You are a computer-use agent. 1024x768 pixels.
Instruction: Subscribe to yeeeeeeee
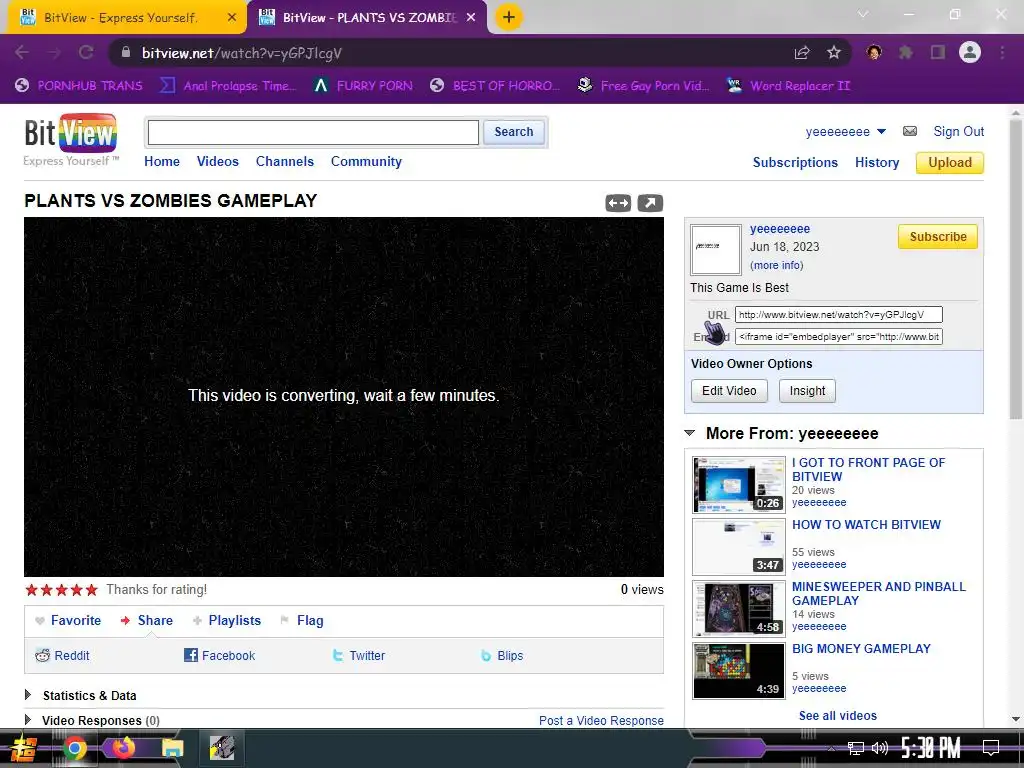pyautogui.click(x=938, y=237)
